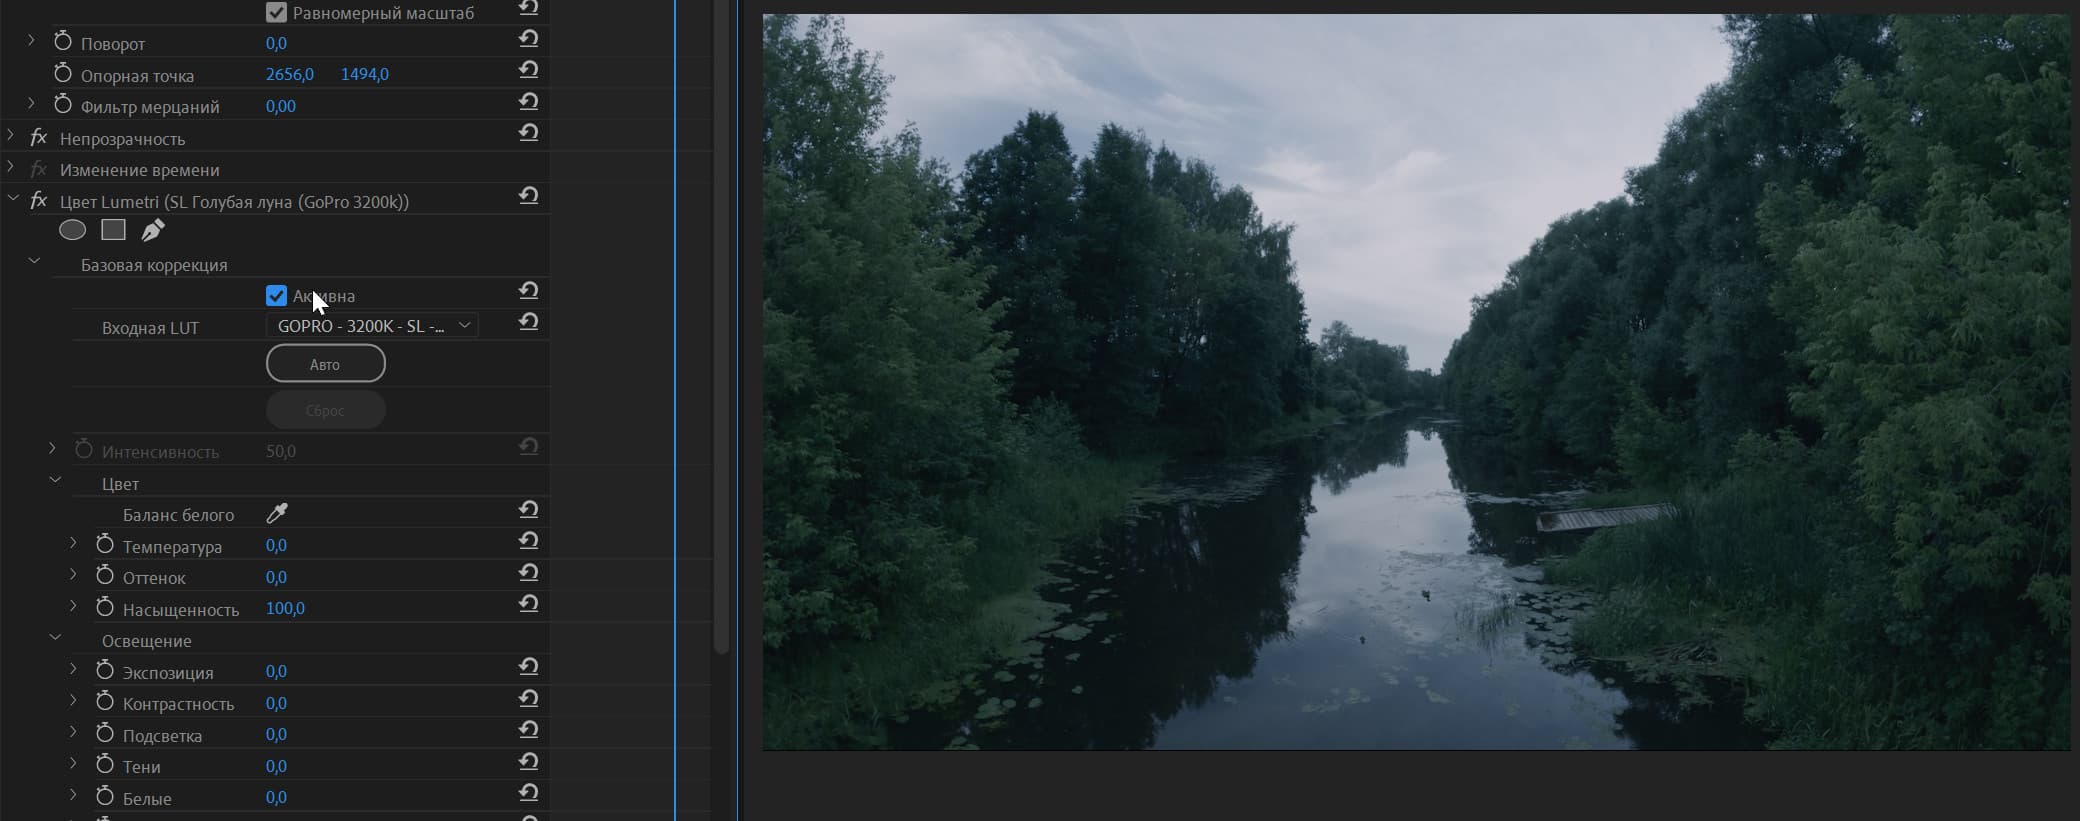Collapse the Цвет group
Viewport: 2080px width, 821px height.
click(x=56, y=480)
